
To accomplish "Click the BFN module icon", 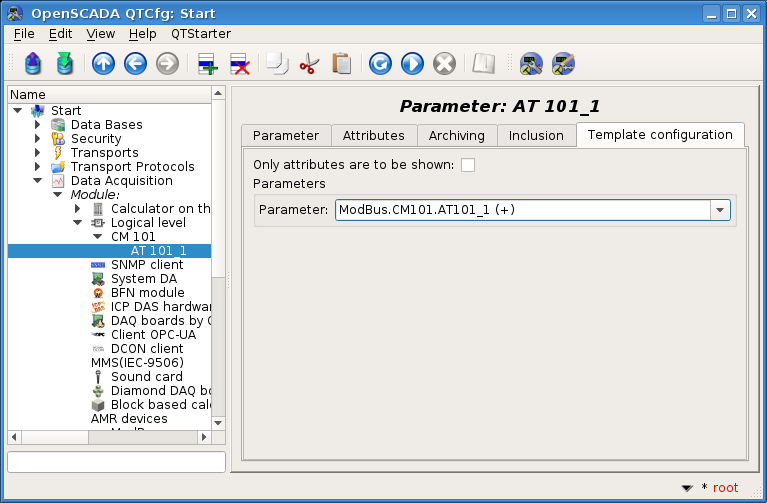I will tap(98, 293).
